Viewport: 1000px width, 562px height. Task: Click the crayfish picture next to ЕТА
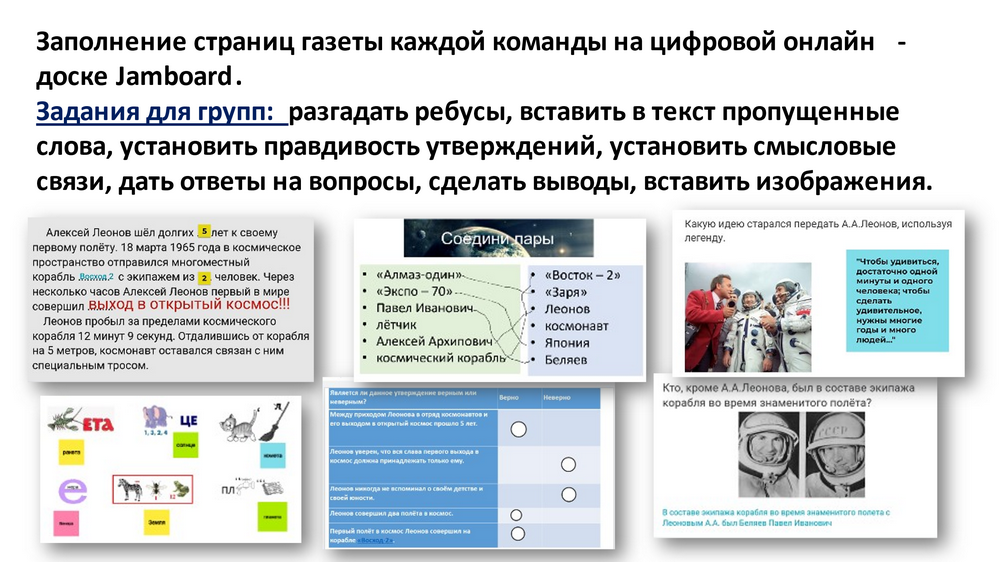(x=63, y=419)
